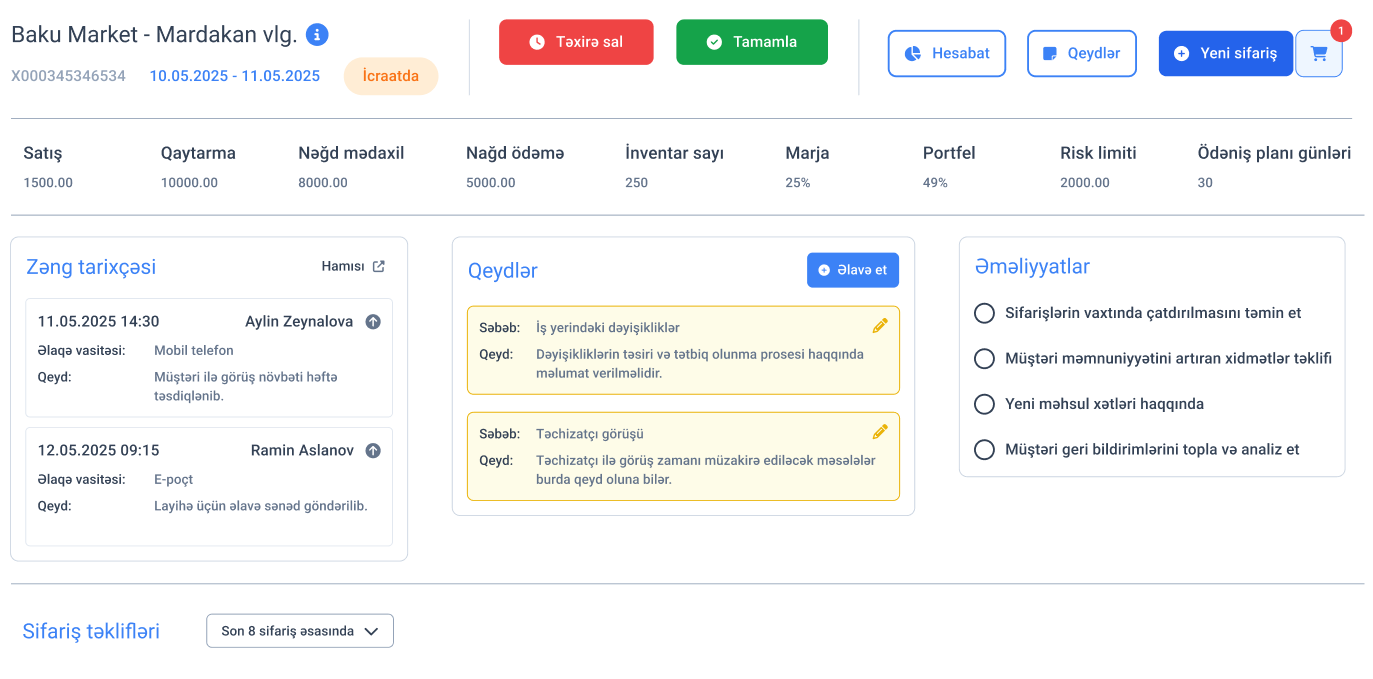
Task: Click the 'Baku Market - Mardakan vlg.' title
Action: click(x=154, y=35)
